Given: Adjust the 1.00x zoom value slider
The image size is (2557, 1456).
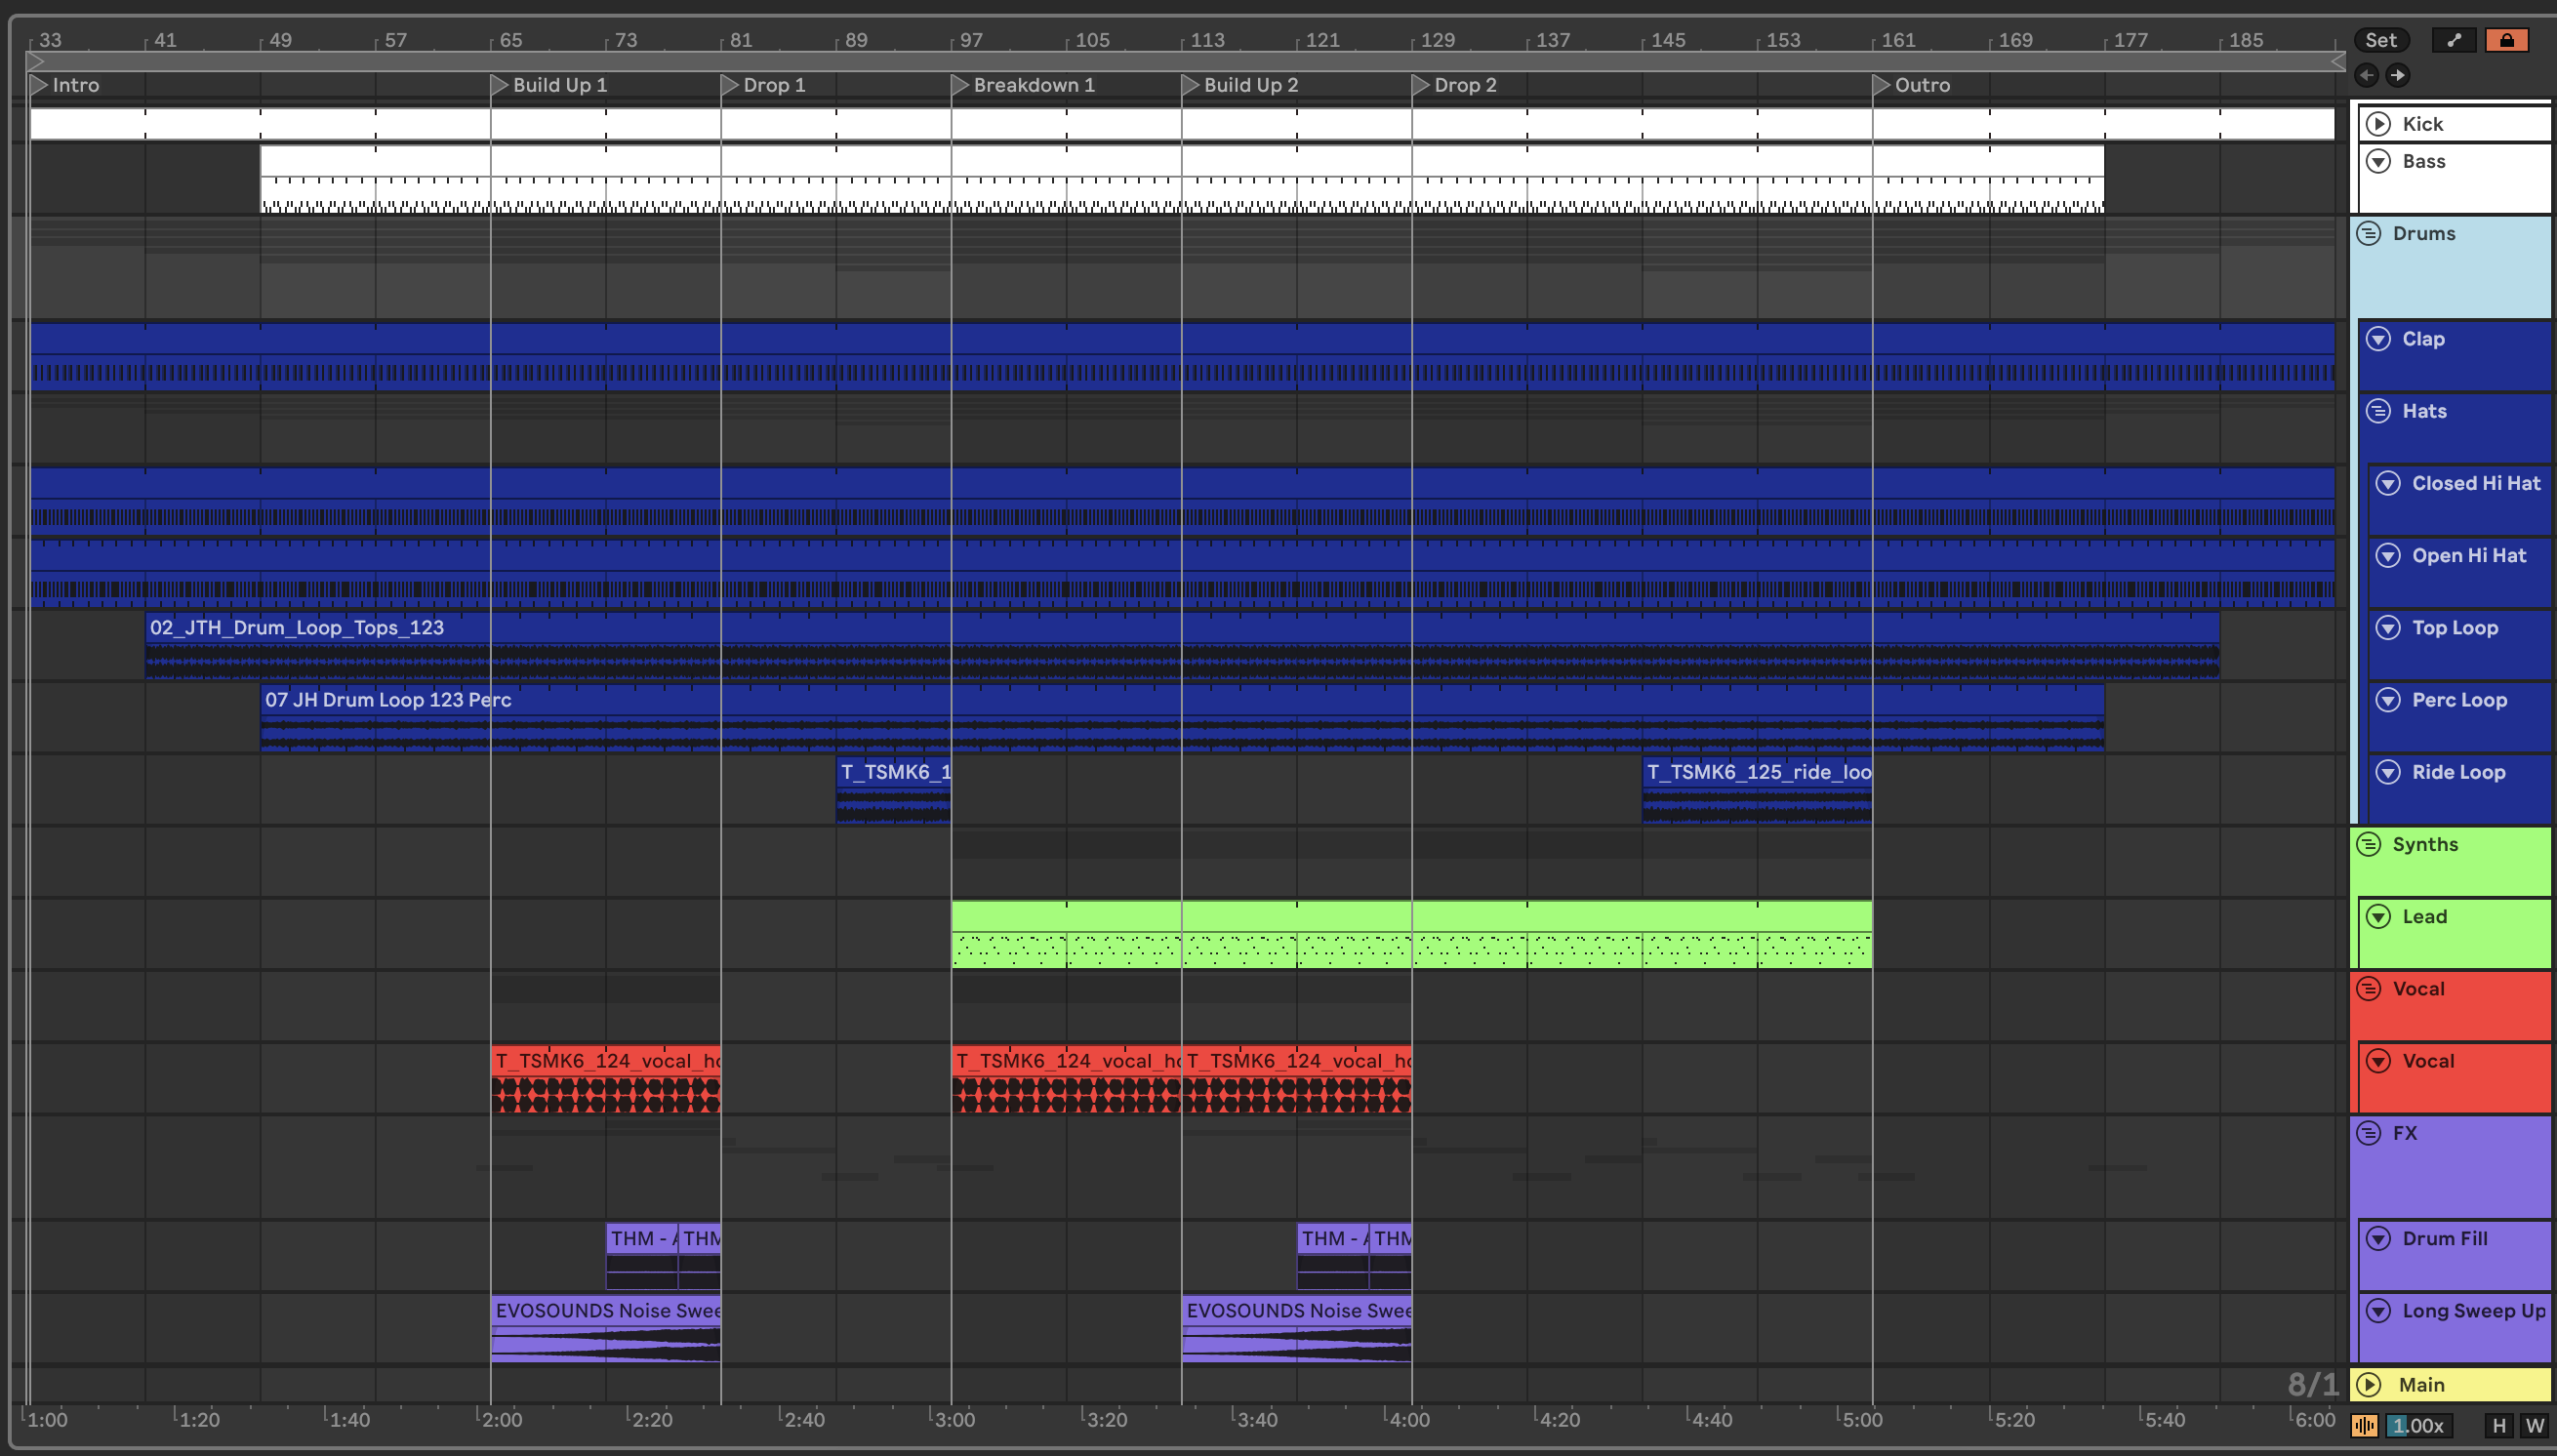Looking at the screenshot, I should coord(2420,1426).
